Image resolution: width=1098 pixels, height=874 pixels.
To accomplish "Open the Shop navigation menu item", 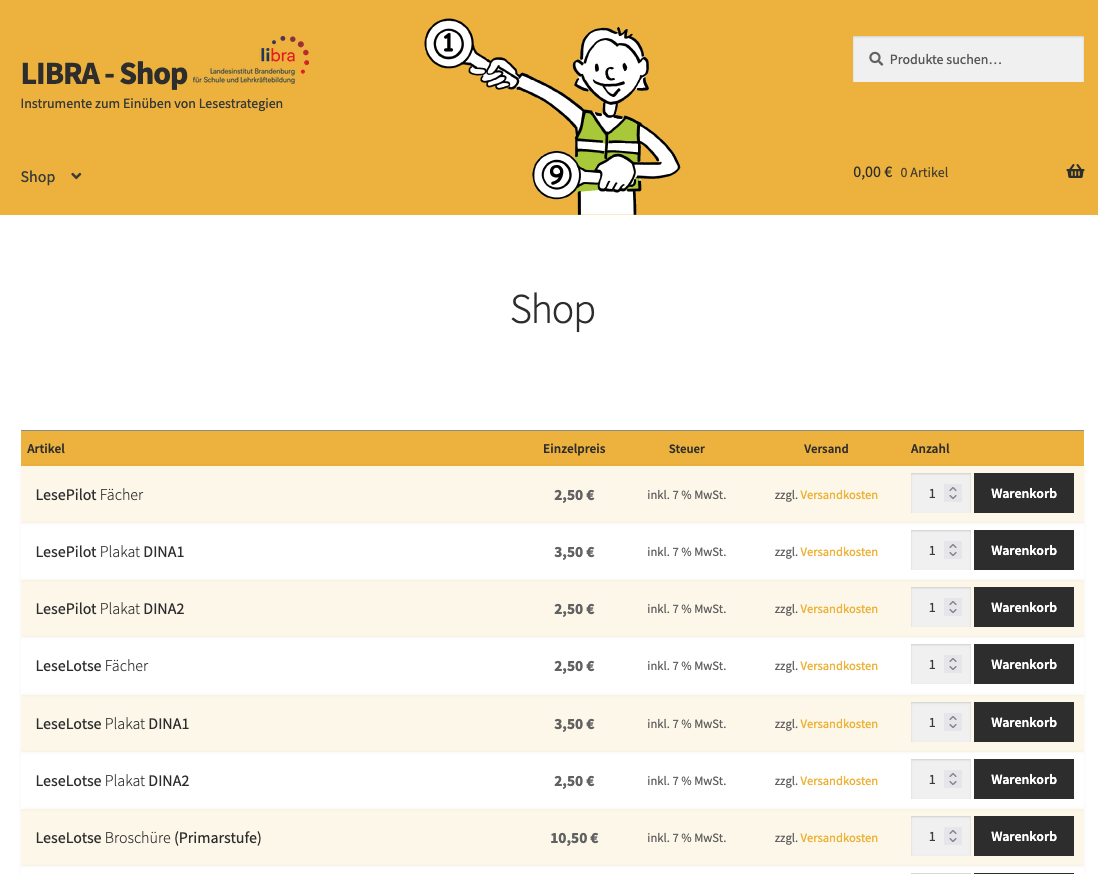I will coord(38,176).
